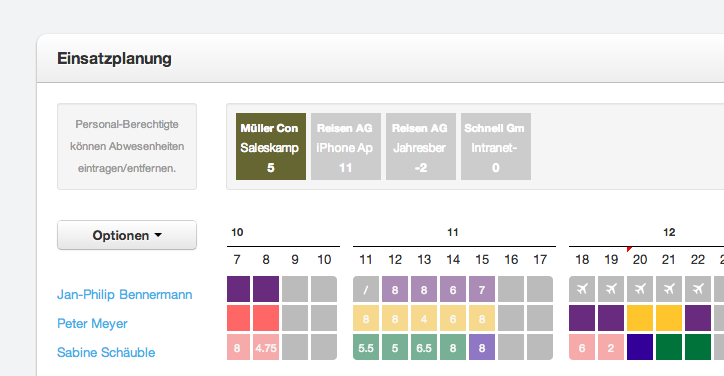Image resolution: width=724 pixels, height=376 pixels.
Task: Click the red today marker above day 20
Action: (629, 249)
